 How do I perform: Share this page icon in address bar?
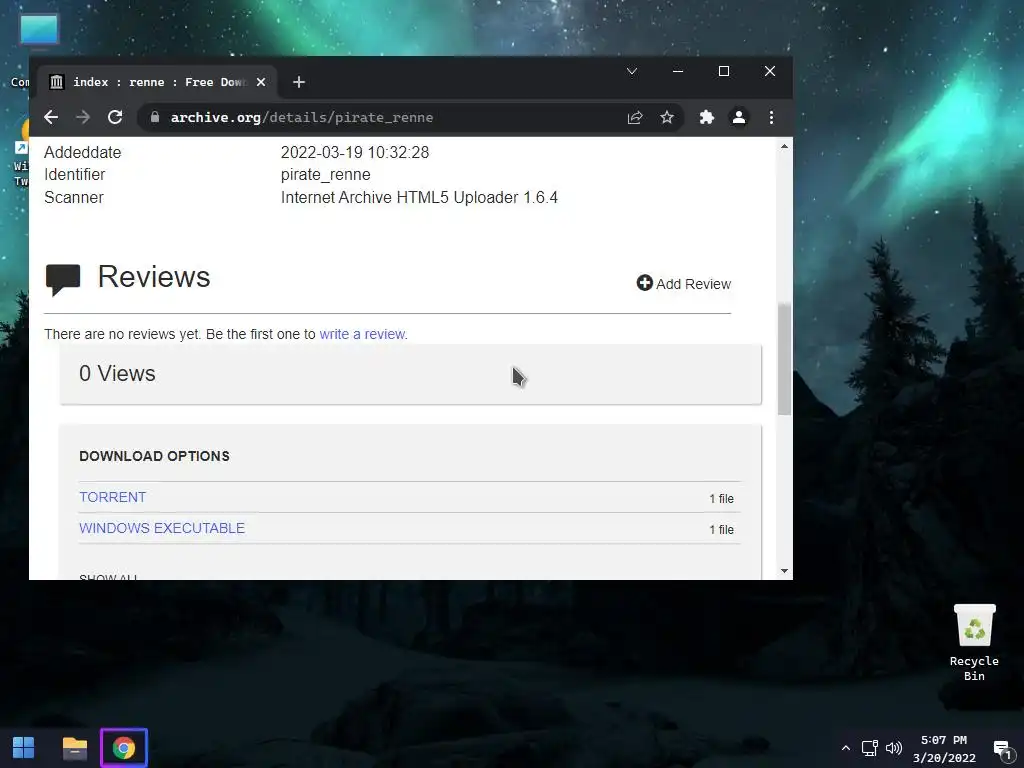635,117
